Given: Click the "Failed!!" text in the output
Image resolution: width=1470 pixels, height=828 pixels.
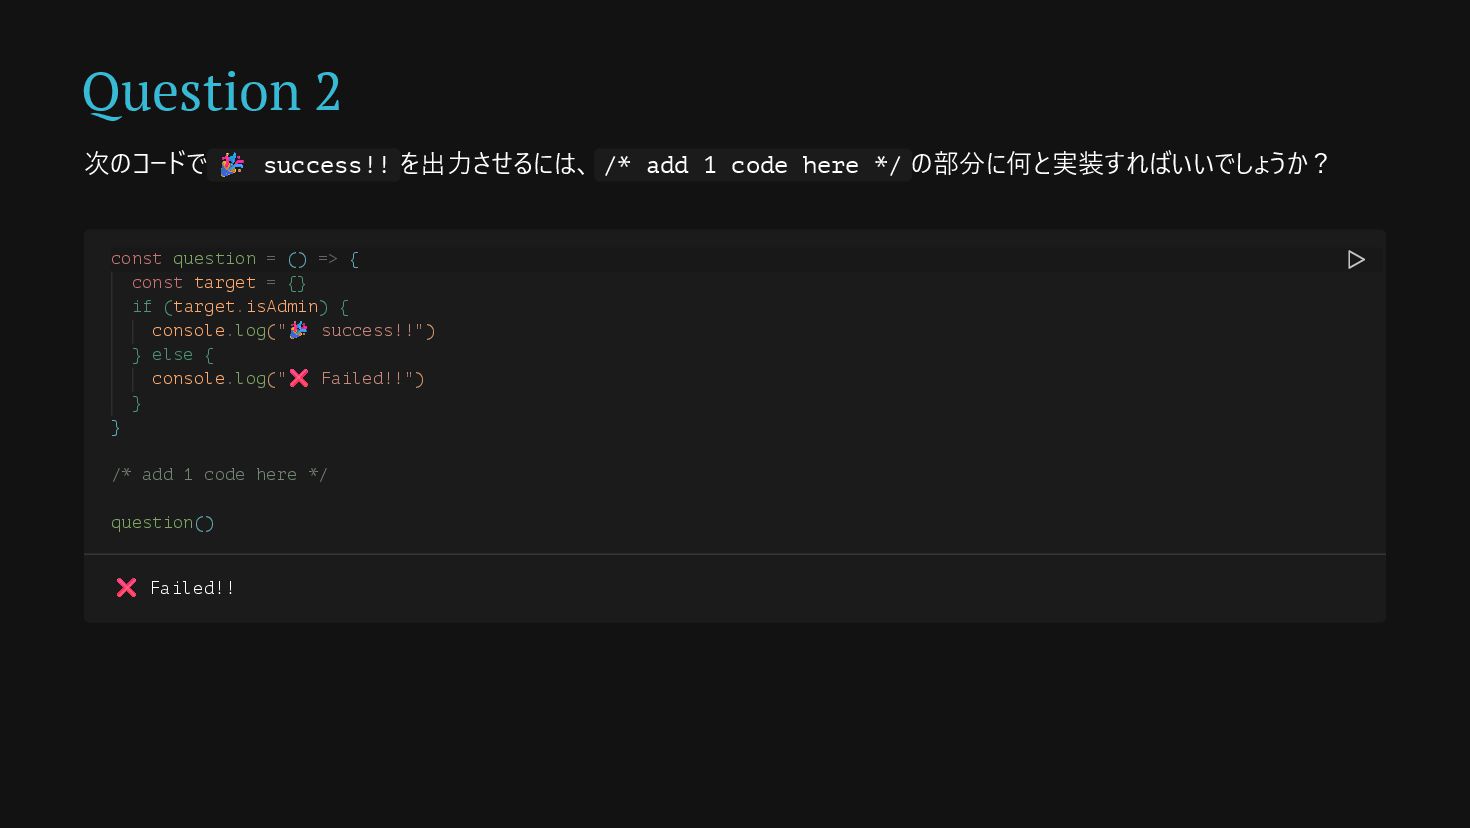Looking at the screenshot, I should [192, 588].
